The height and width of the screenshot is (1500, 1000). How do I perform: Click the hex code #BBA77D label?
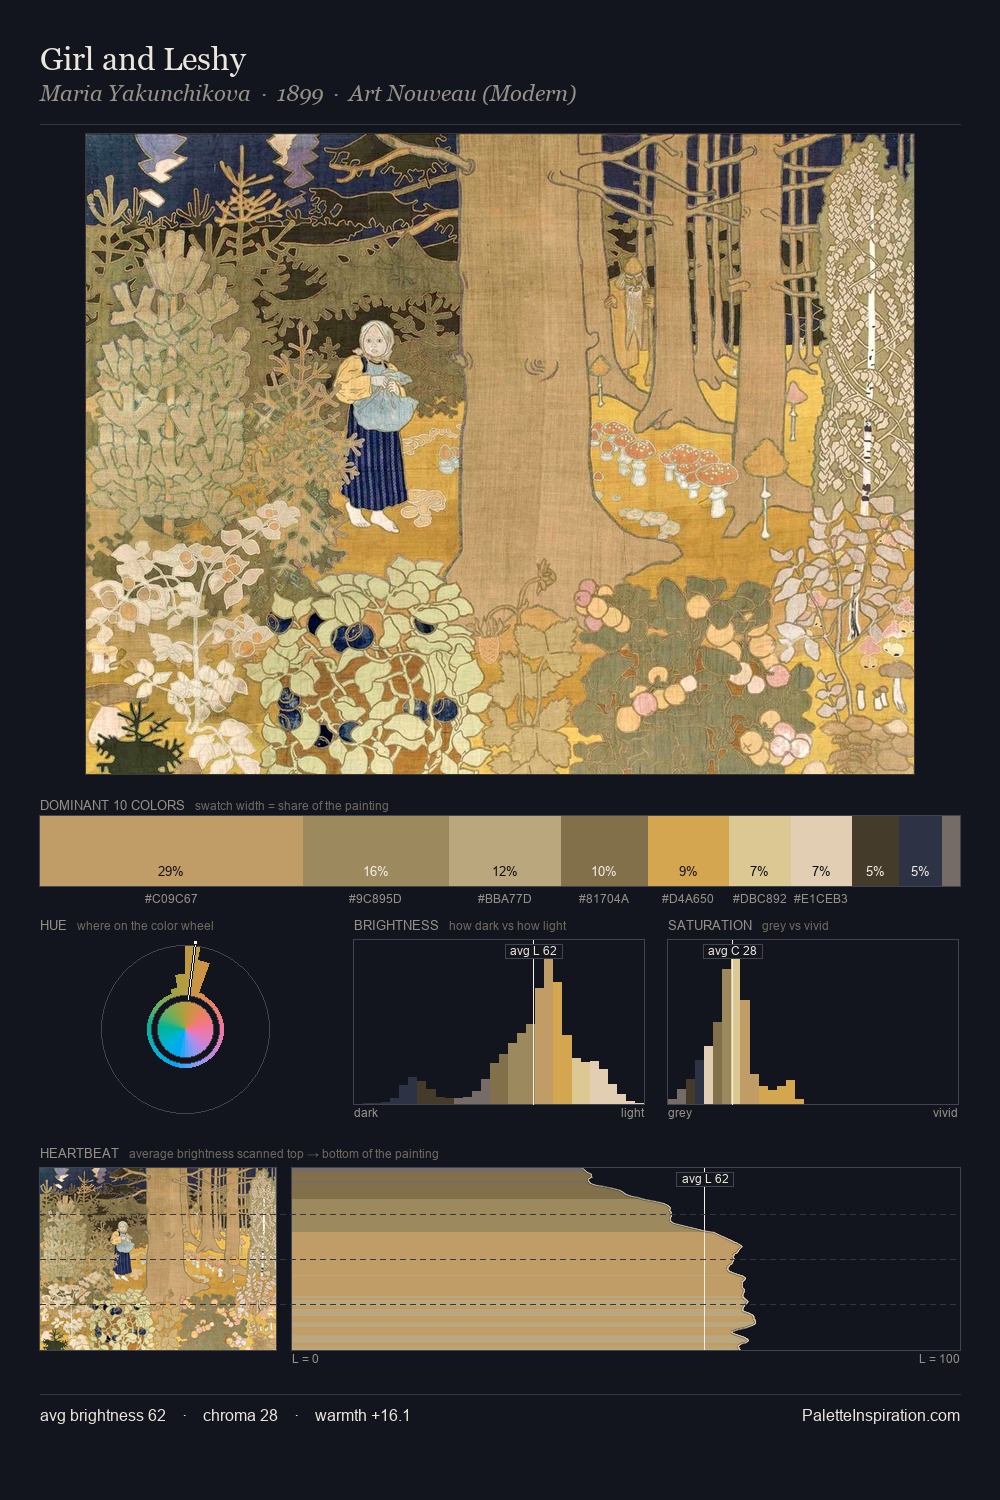(x=505, y=899)
